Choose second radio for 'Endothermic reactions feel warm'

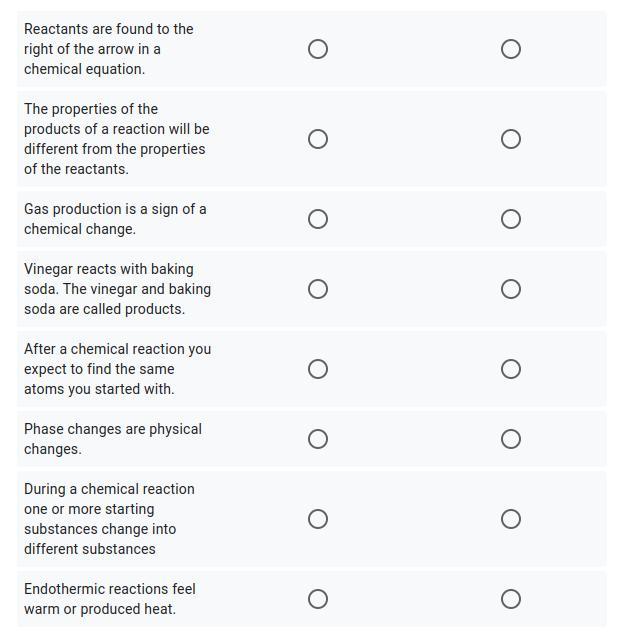coord(510,599)
